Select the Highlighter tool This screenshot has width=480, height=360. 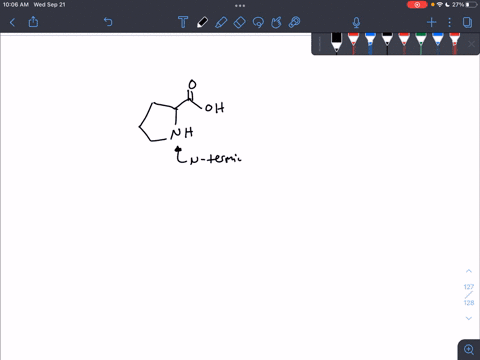(221, 22)
